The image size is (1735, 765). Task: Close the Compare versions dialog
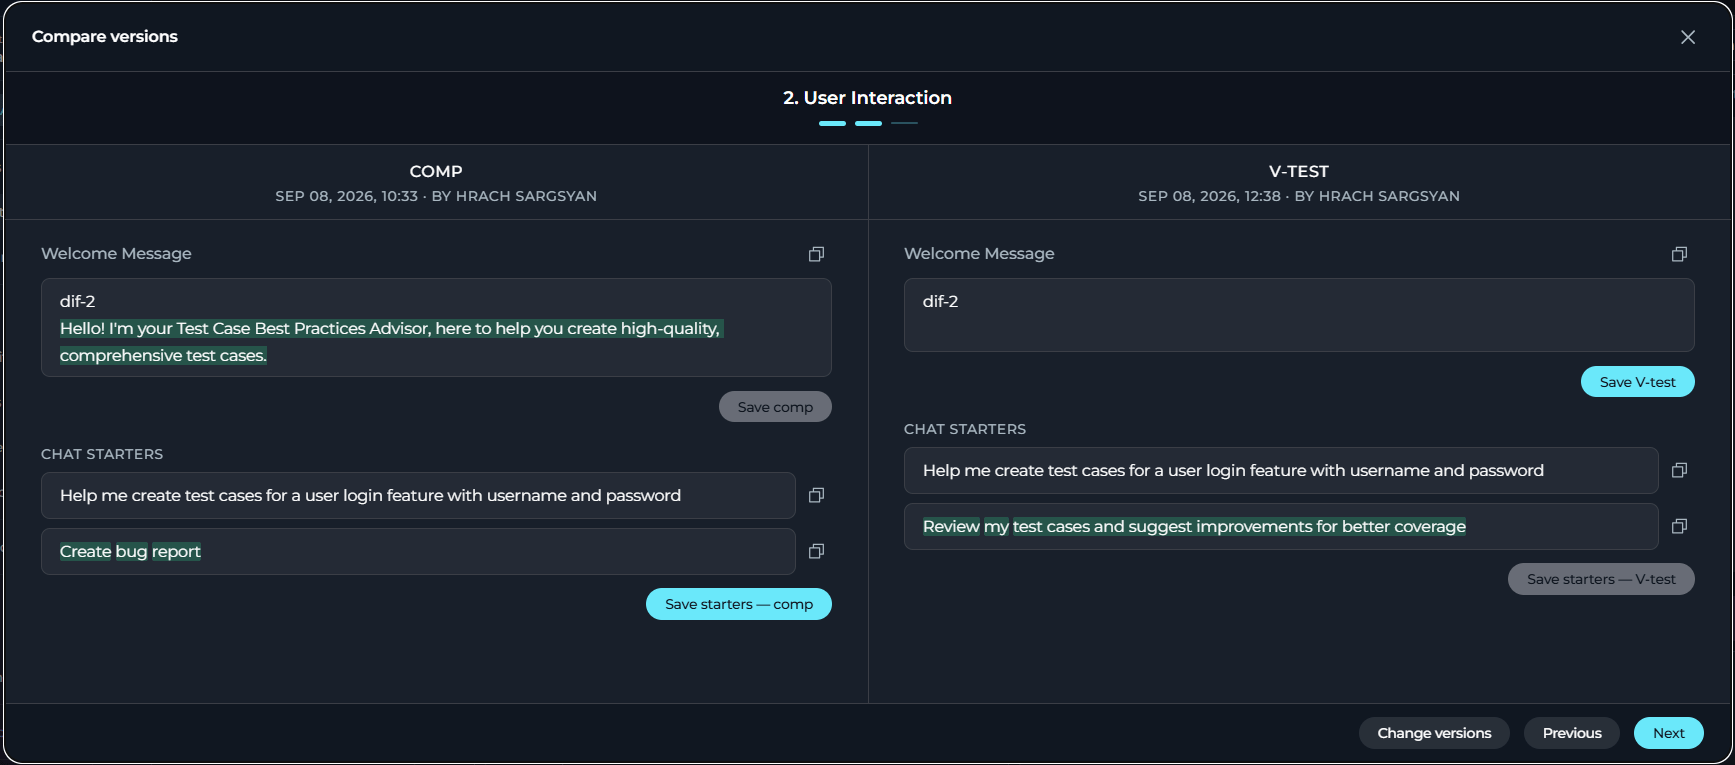(1688, 37)
